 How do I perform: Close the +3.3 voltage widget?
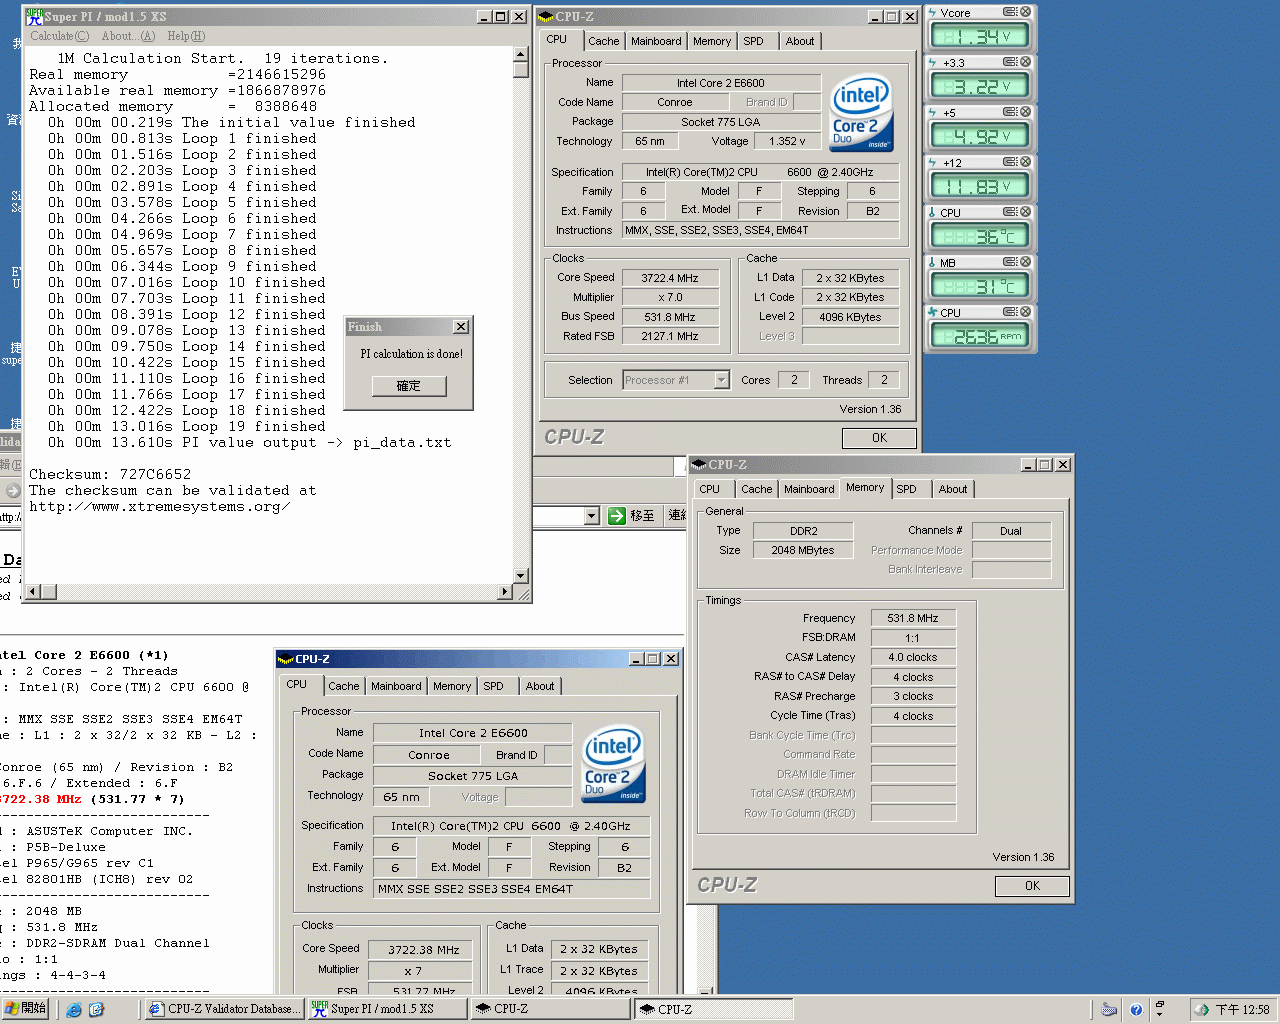(1025, 62)
